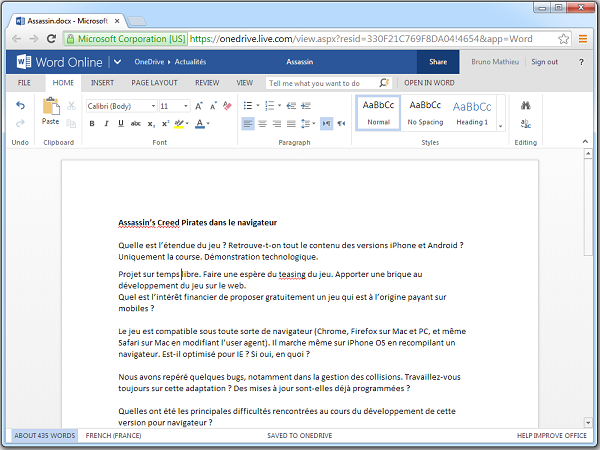Center align the paragraph
The image size is (600, 450).
(262, 124)
